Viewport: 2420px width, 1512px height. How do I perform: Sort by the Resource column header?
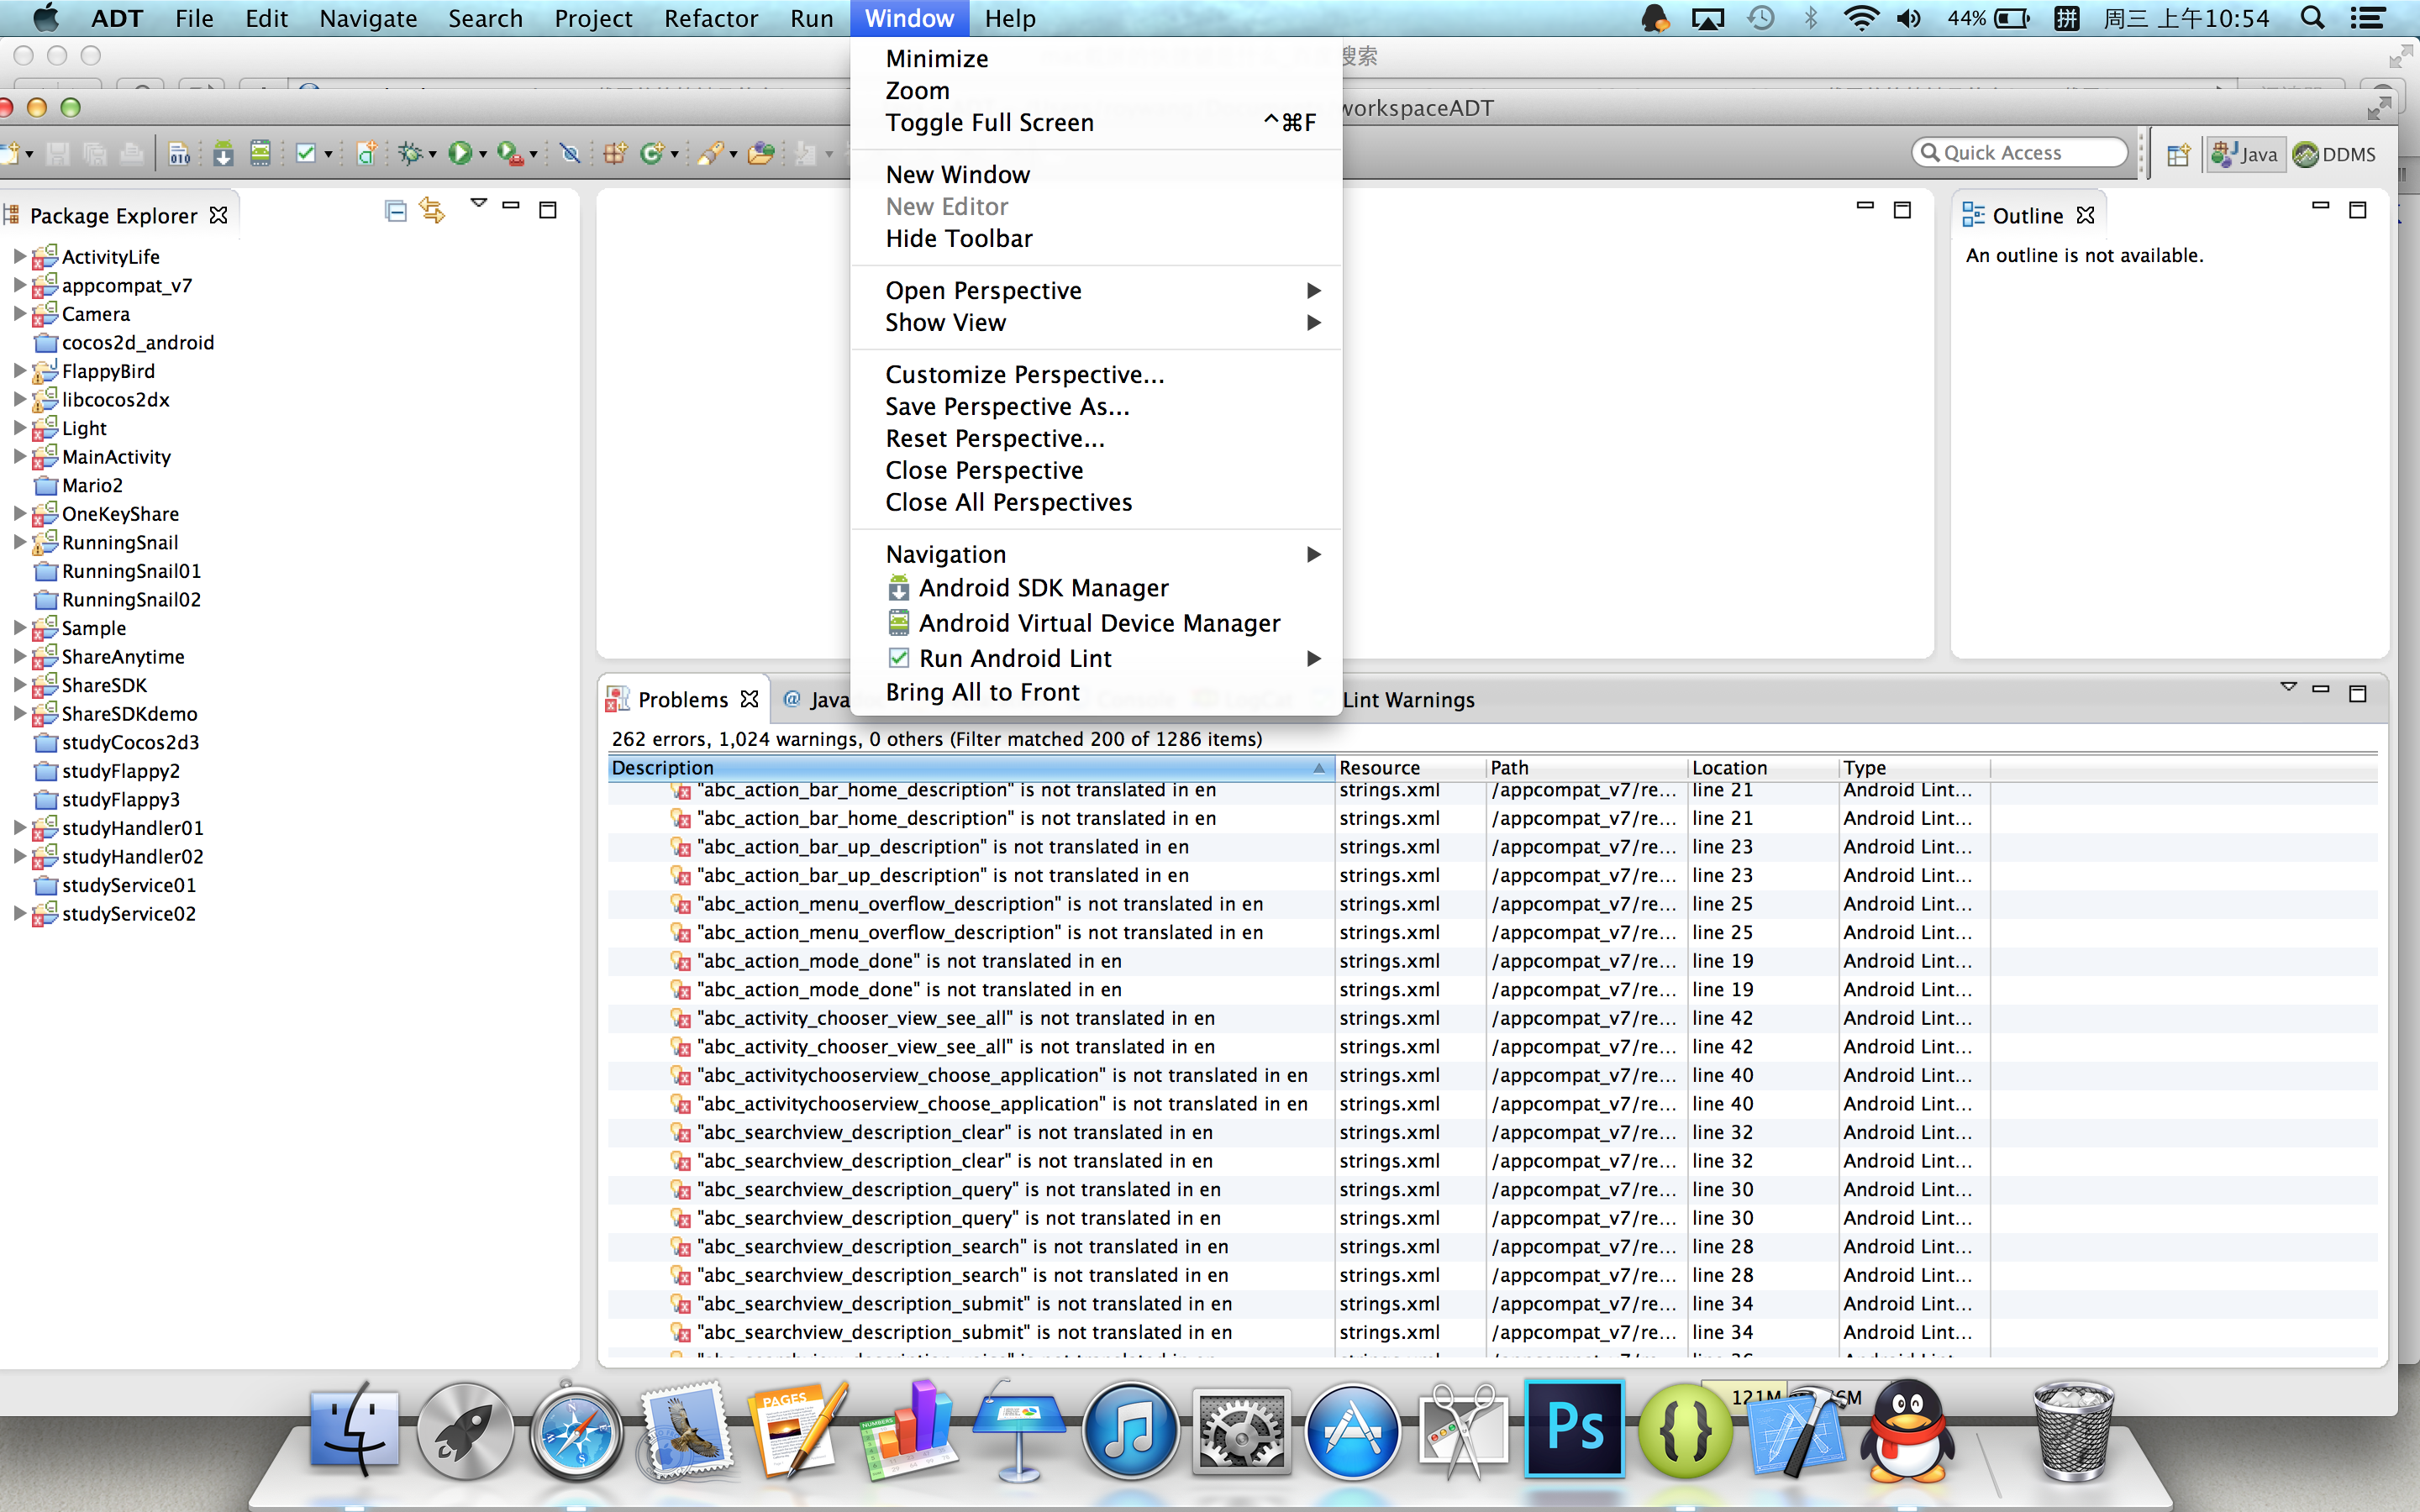[1409, 767]
